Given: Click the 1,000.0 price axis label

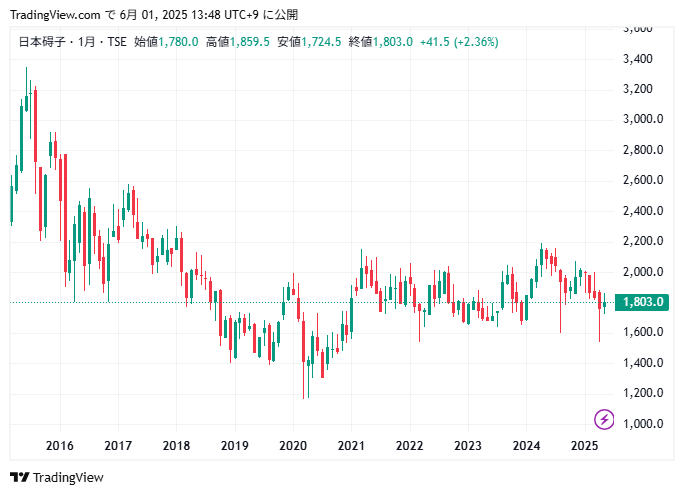Looking at the screenshot, I should [643, 424].
